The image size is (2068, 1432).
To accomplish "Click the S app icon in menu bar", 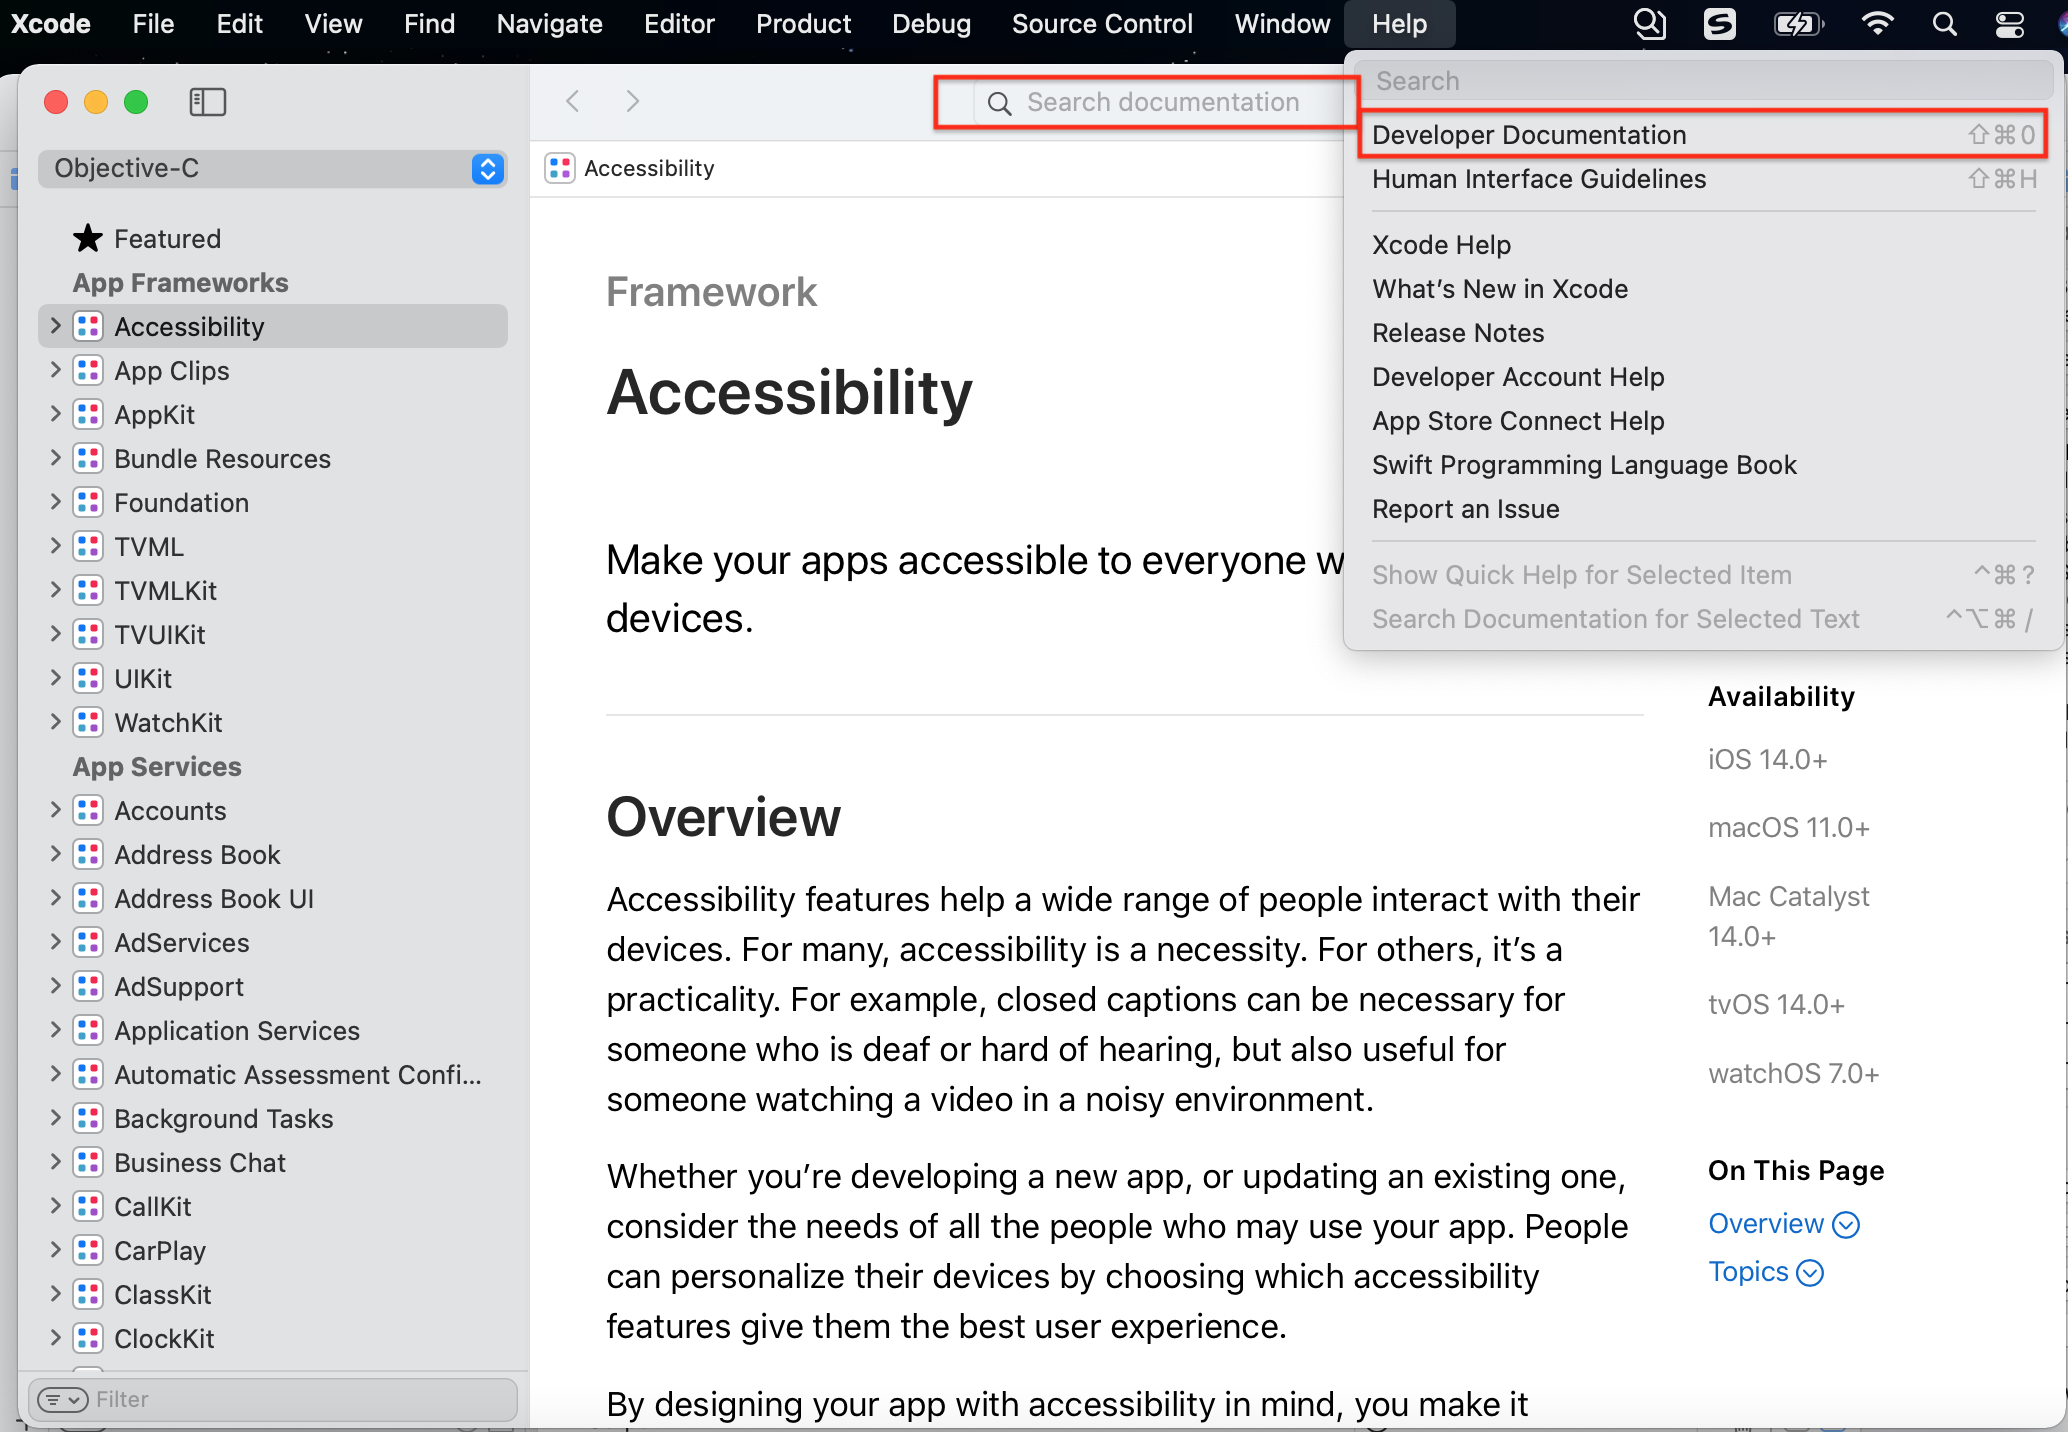I will click(x=1719, y=24).
